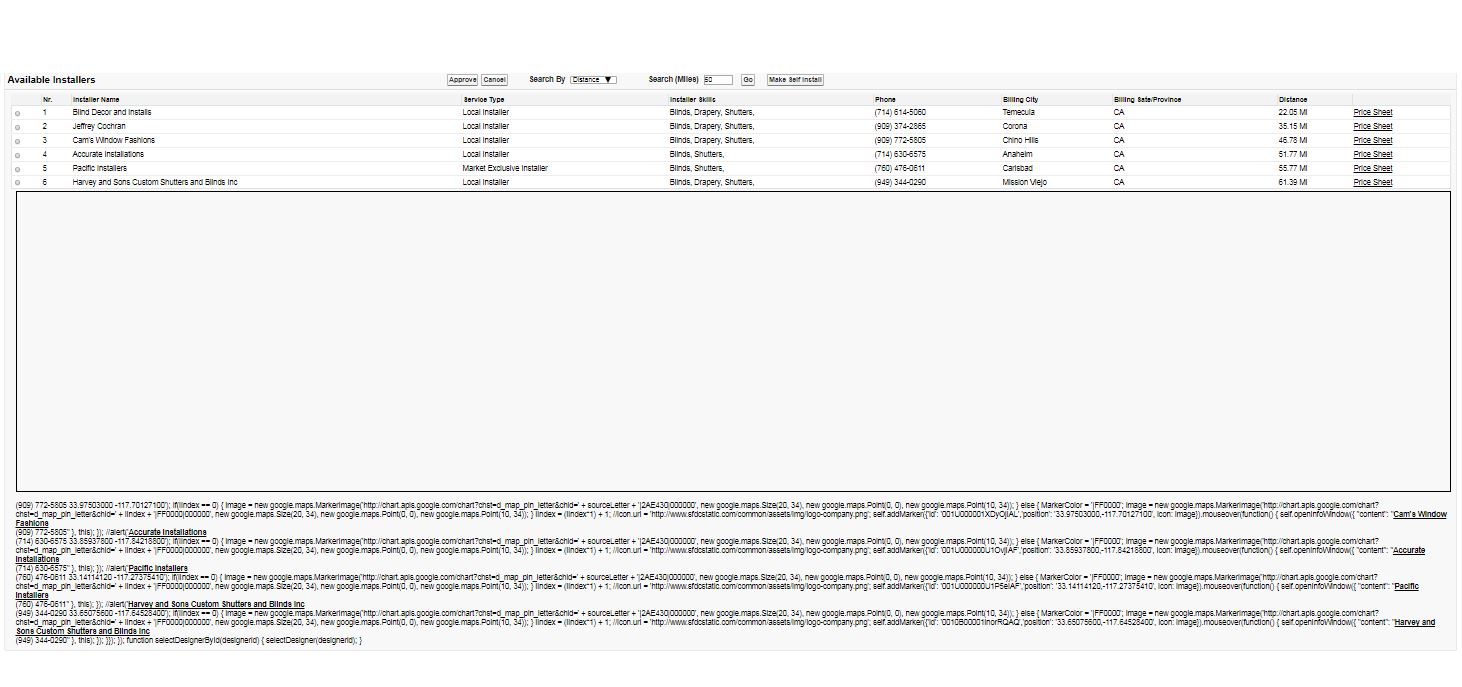1462x687 pixels.
Task: Choose Harvey and Sons Custom Shutters radio button
Action: (x=17, y=183)
